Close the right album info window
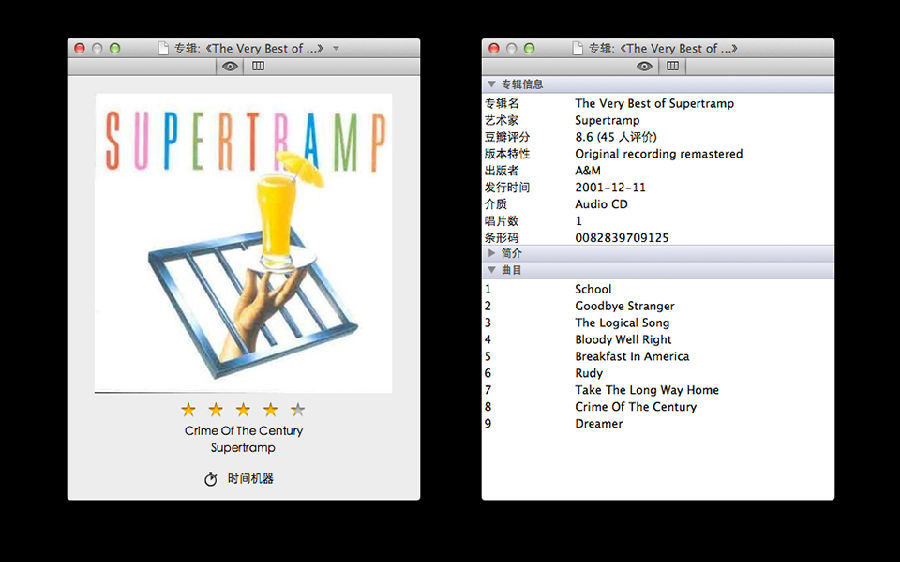Image resolution: width=900 pixels, height=562 pixels. [494, 48]
